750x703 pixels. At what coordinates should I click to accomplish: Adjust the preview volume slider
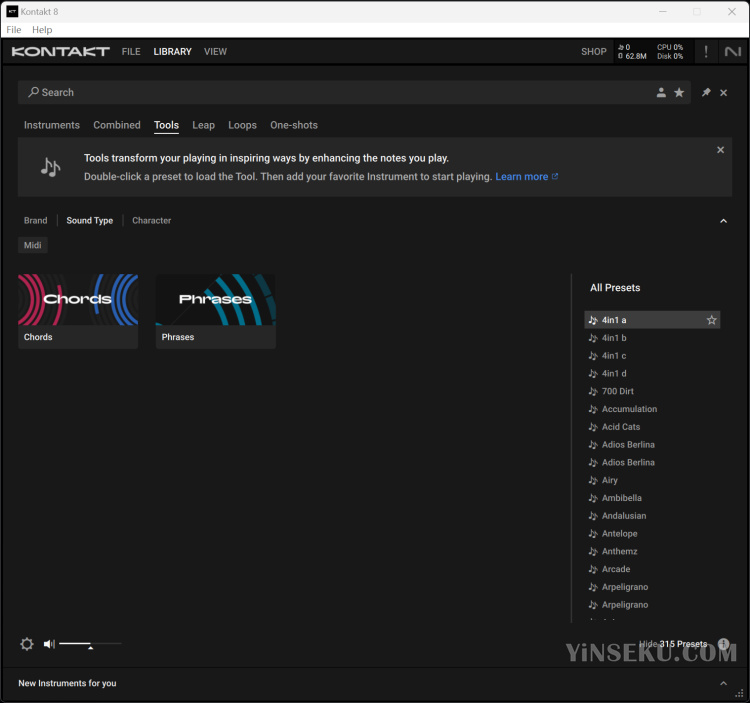[x=90, y=645]
